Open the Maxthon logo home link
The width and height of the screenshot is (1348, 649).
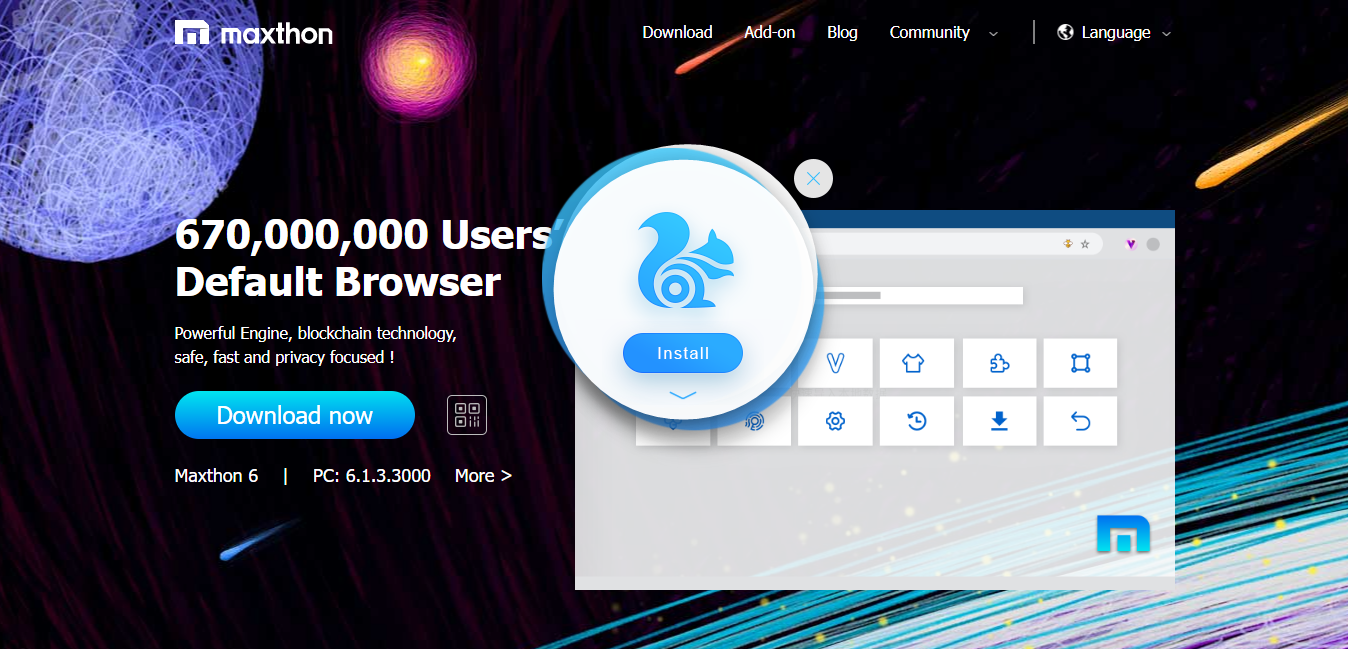[x=253, y=33]
